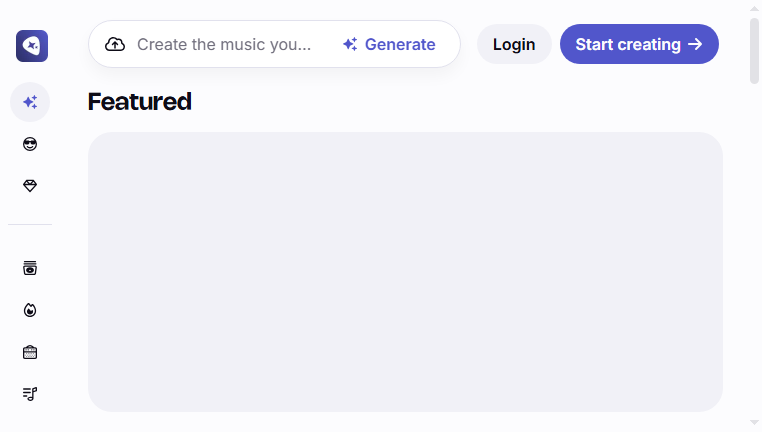The image size is (762, 432).
Task: Focus the 'Create the music you...' field
Action: 224,44
